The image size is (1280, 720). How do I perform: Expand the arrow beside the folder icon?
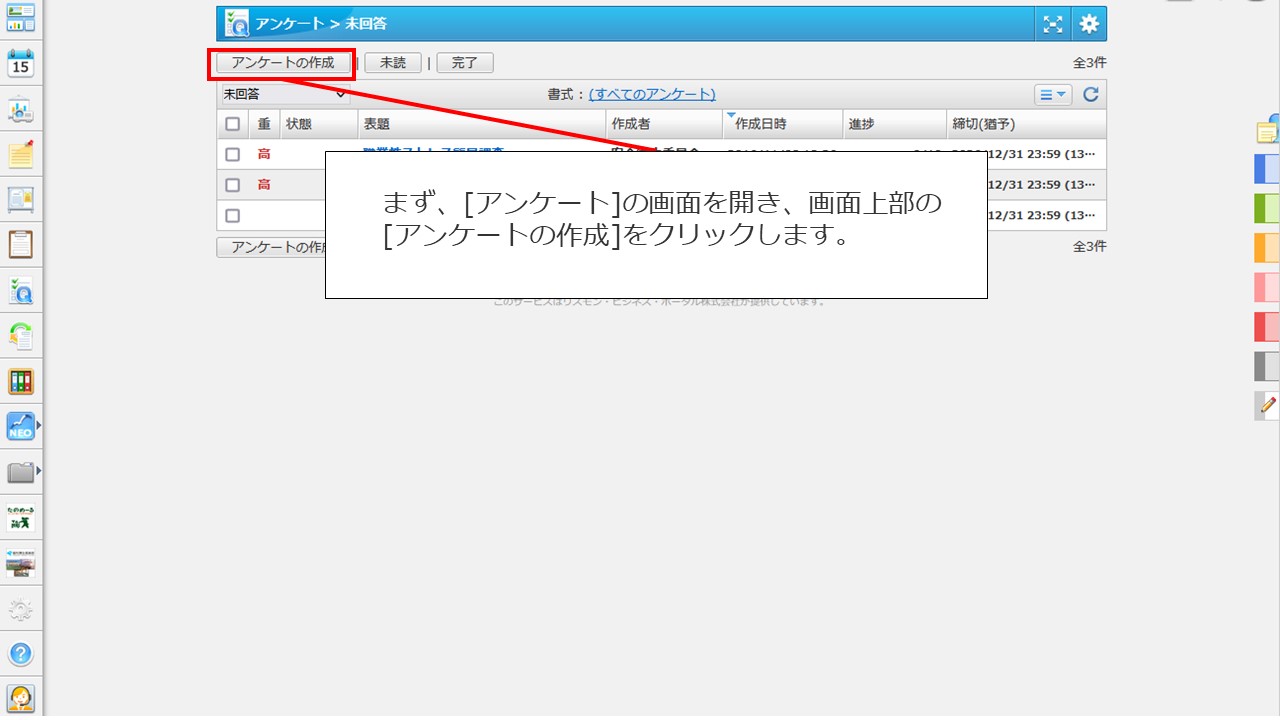click(39, 470)
